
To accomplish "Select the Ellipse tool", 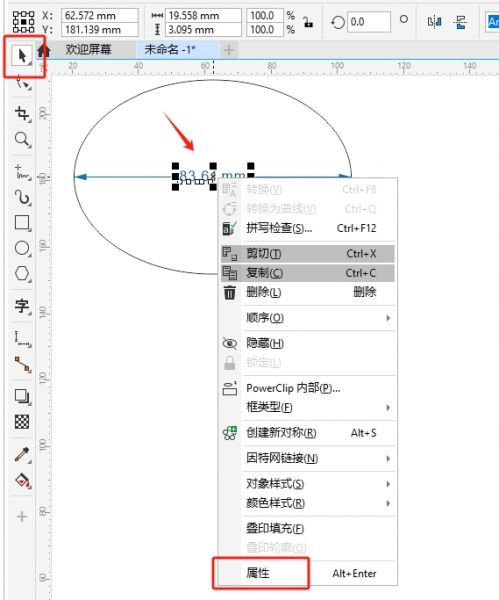I will pyautogui.click(x=22, y=248).
